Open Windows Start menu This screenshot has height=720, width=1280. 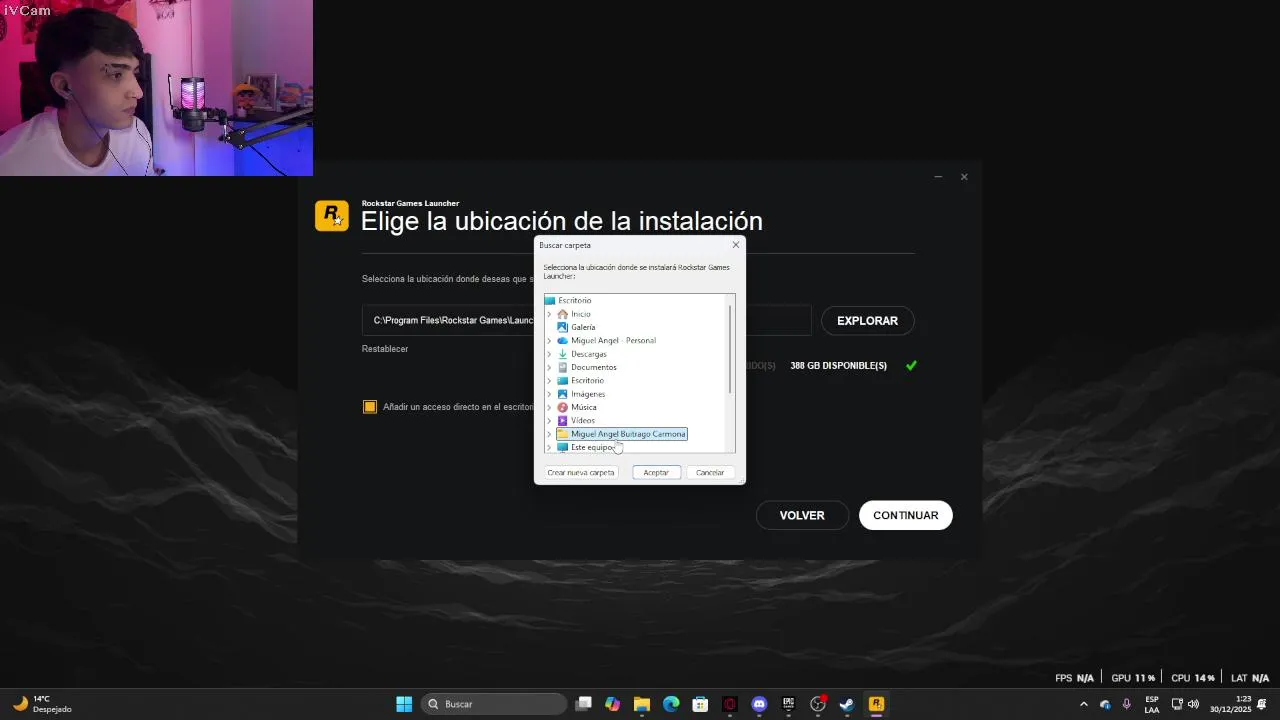[404, 704]
